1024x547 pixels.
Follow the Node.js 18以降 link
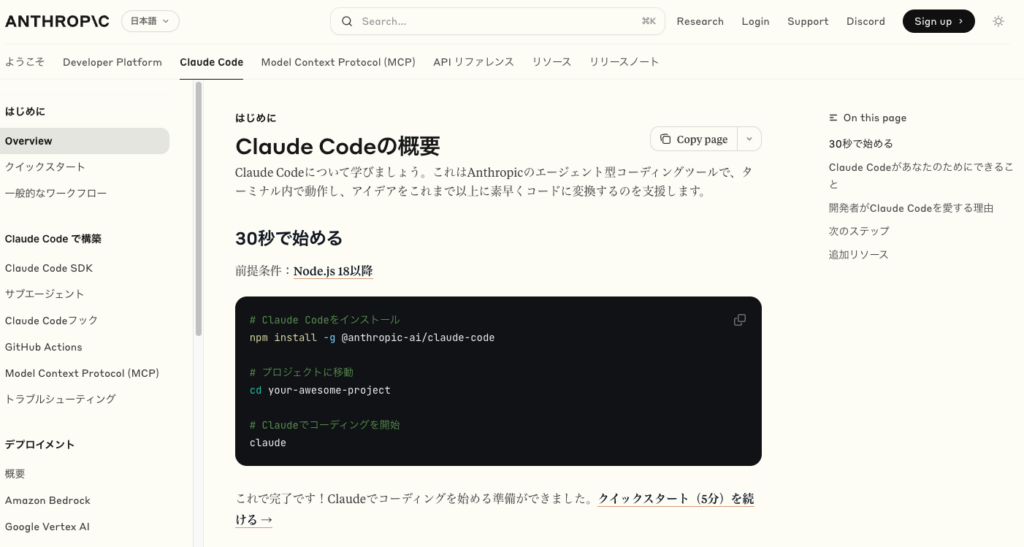(x=333, y=271)
